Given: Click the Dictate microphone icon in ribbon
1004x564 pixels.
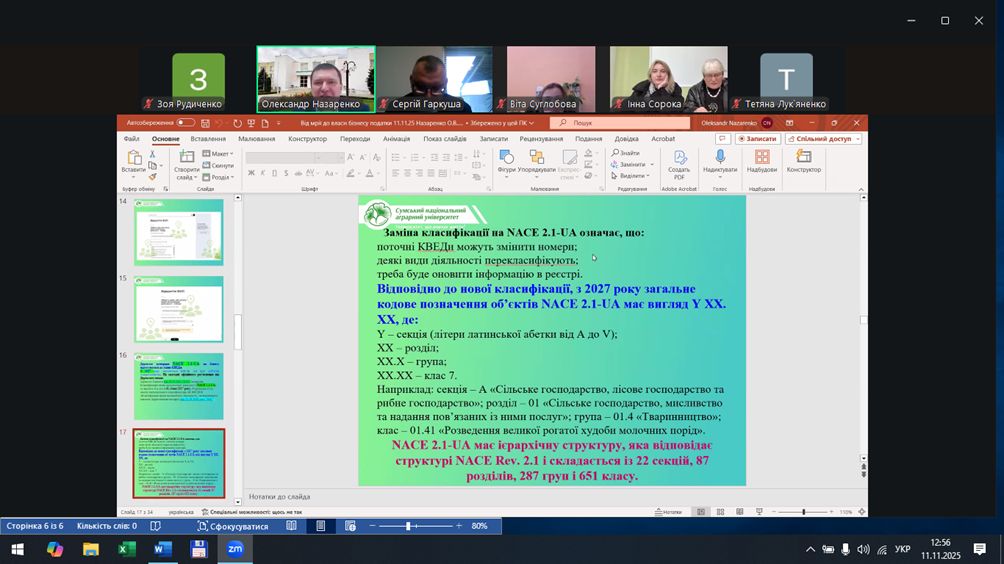Looking at the screenshot, I should (x=720, y=159).
